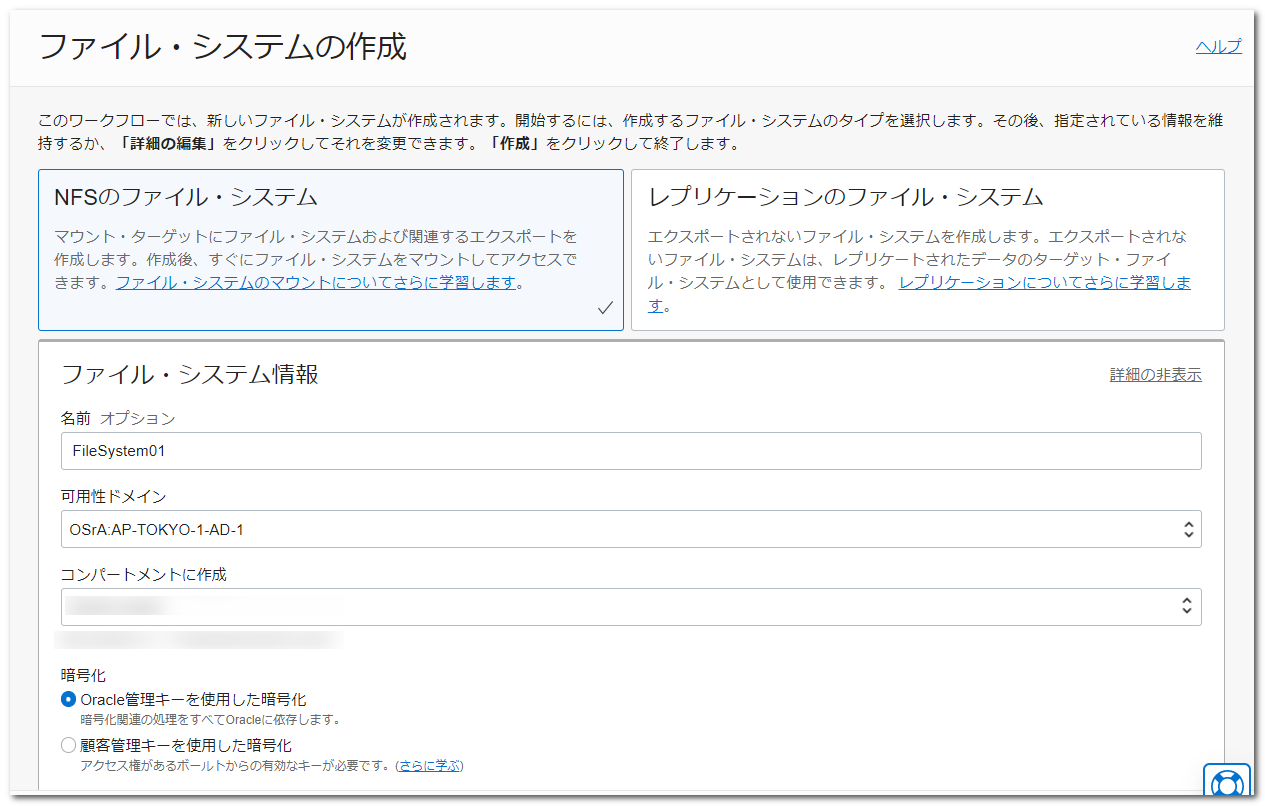
Task: Click the checkmark on NFS card
Action: pyautogui.click(x=605, y=308)
